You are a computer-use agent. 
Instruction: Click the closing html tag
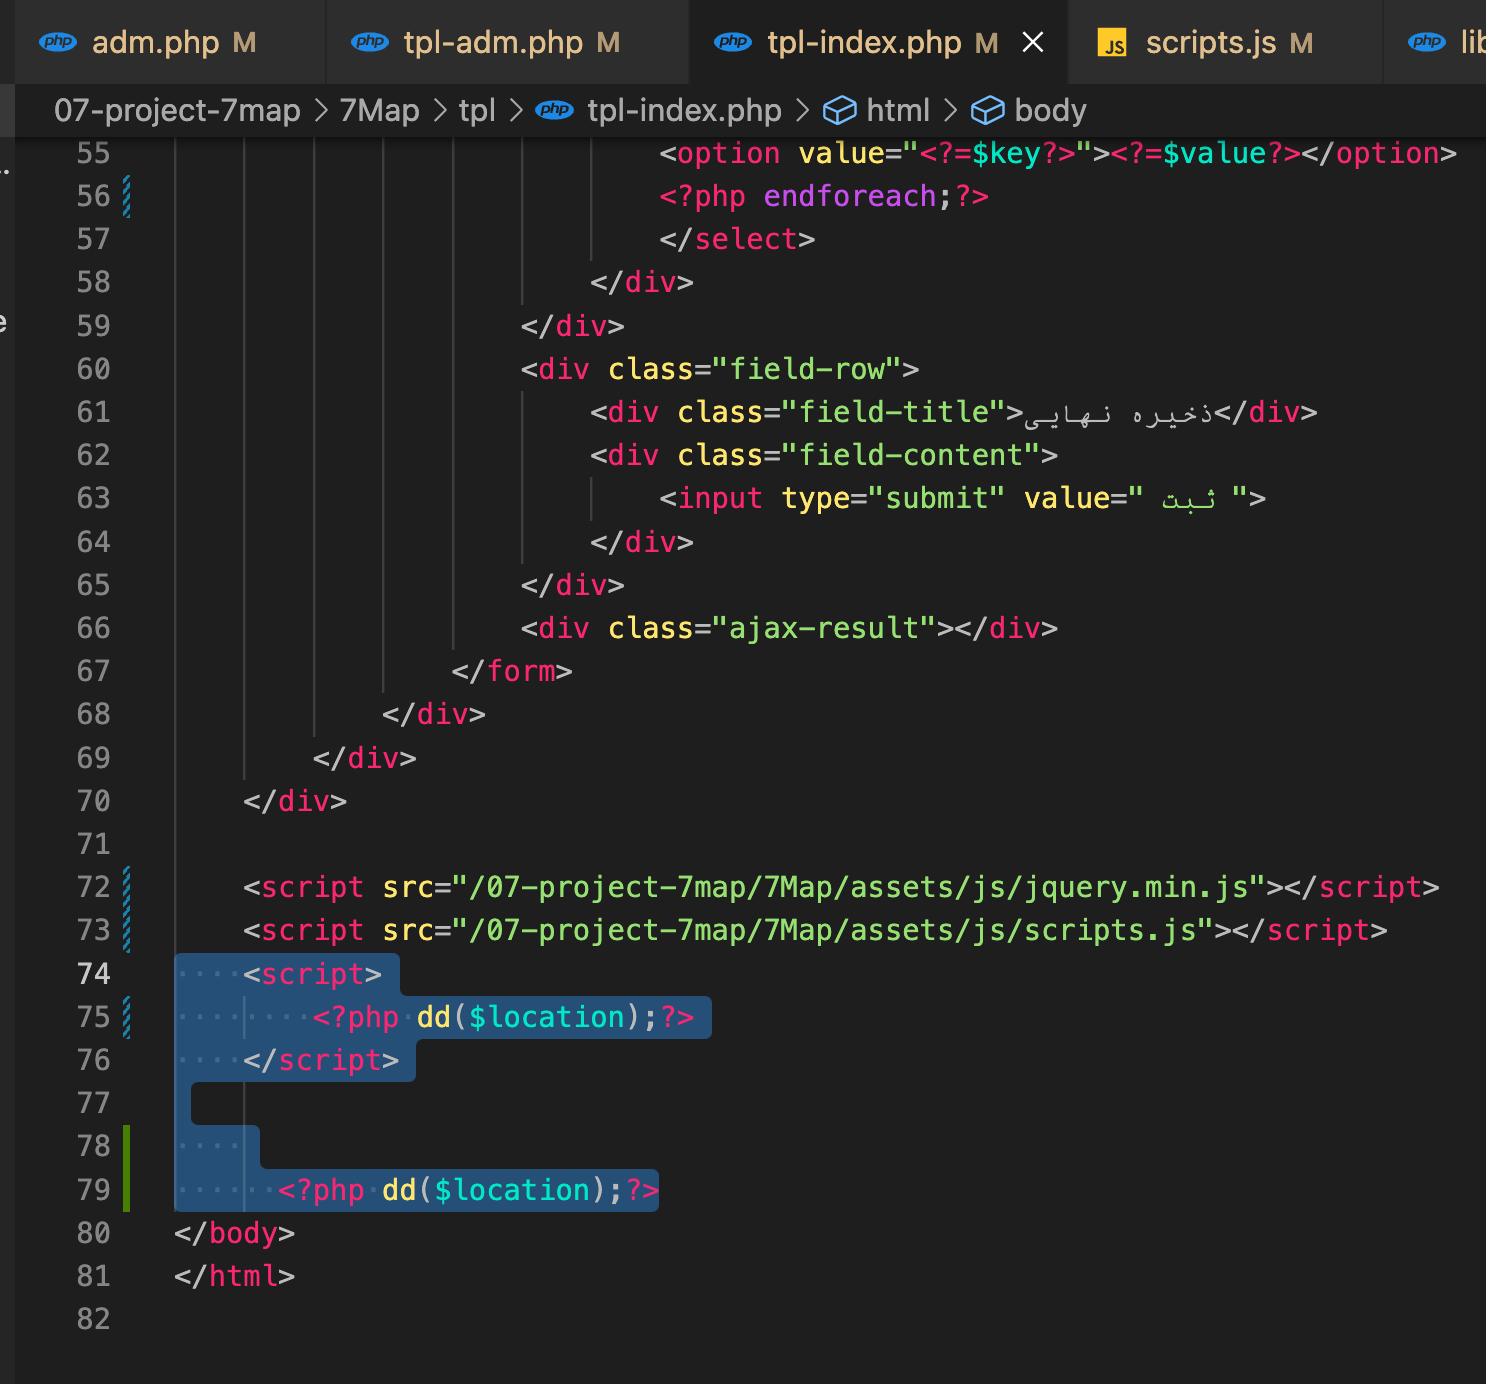pos(234,1276)
